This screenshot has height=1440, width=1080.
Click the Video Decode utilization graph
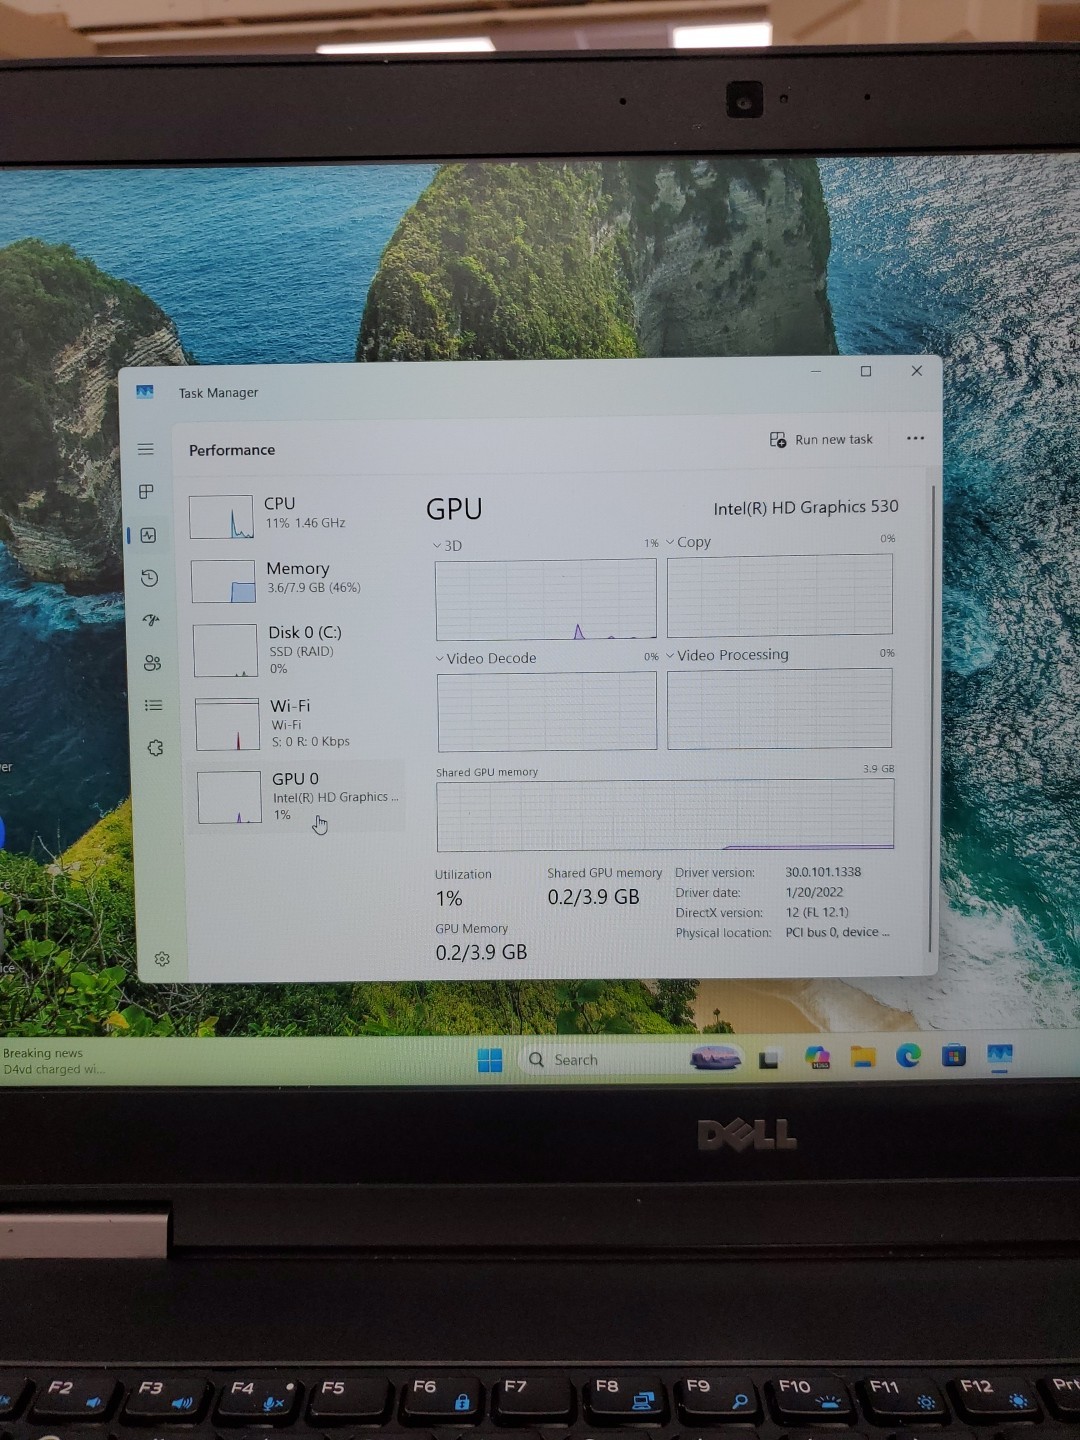[x=547, y=711]
